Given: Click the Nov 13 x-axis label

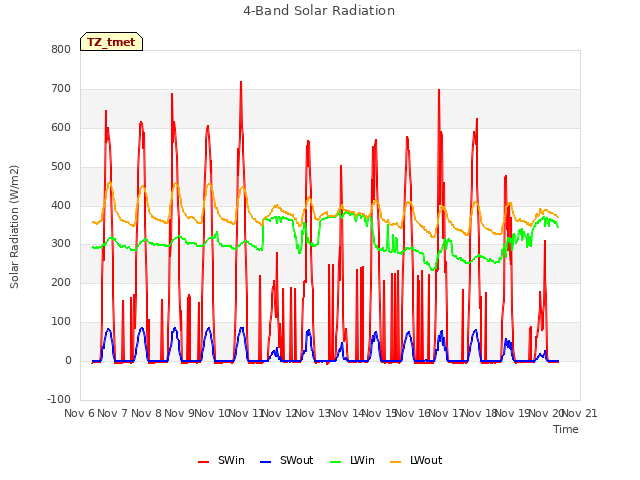Looking at the screenshot, I should click(x=312, y=413).
